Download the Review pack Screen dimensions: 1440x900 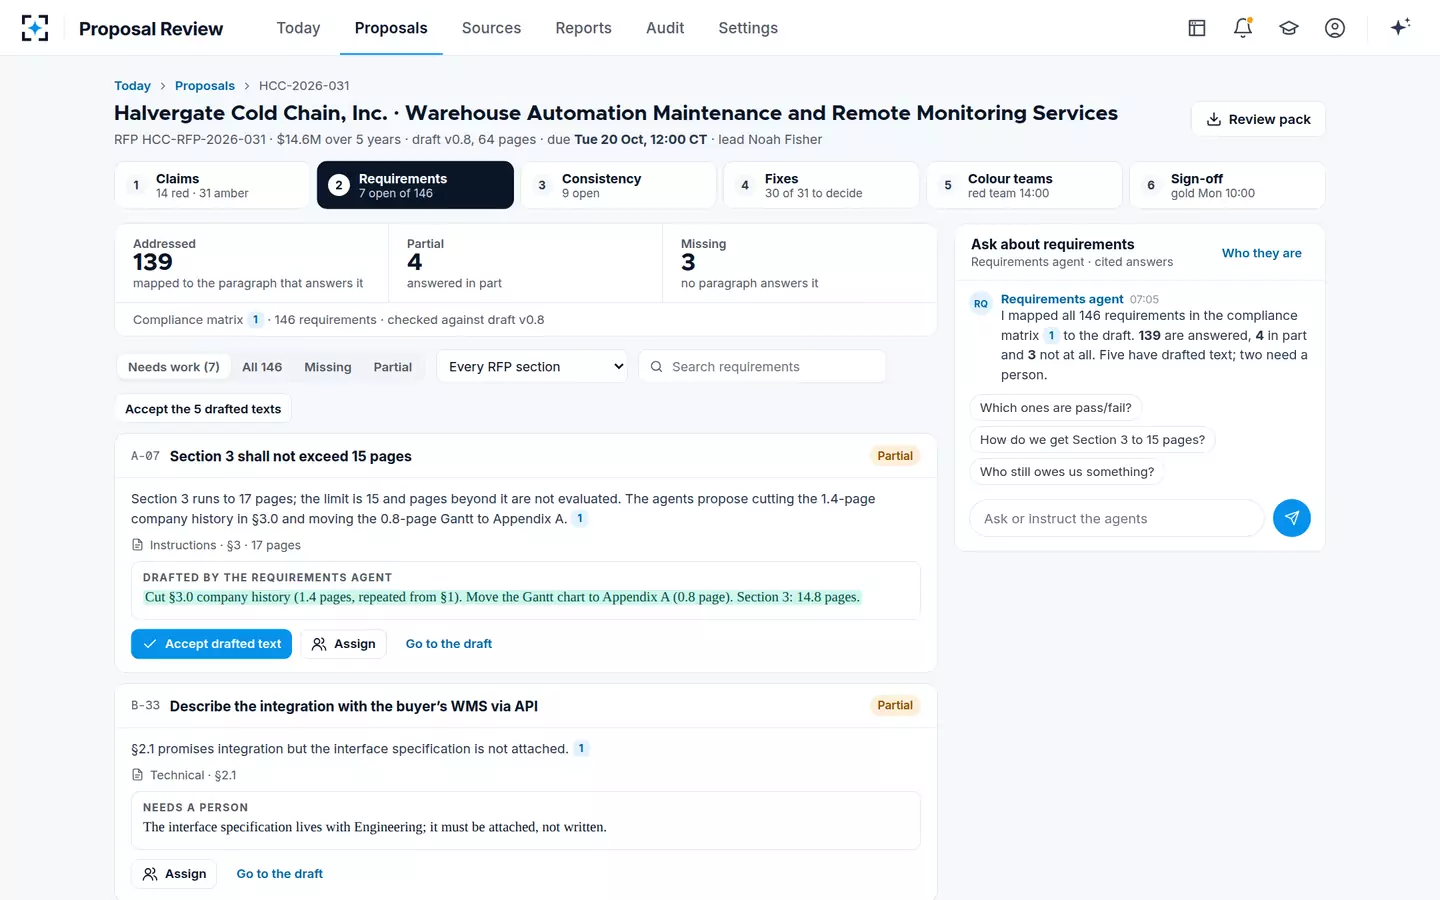click(1258, 119)
